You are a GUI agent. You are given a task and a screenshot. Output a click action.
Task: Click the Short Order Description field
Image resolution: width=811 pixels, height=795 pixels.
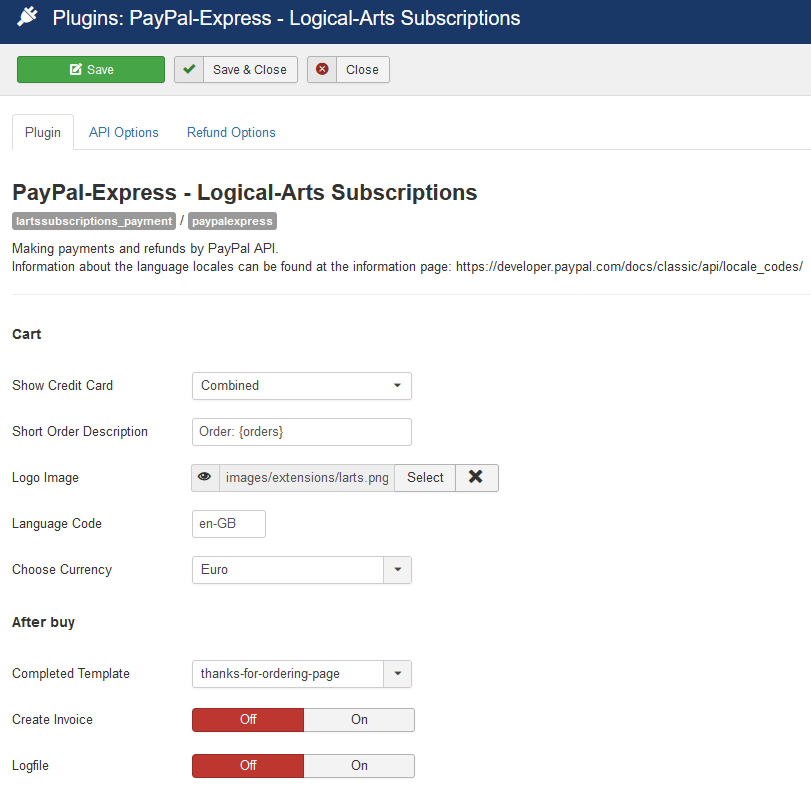pyautogui.click(x=301, y=432)
